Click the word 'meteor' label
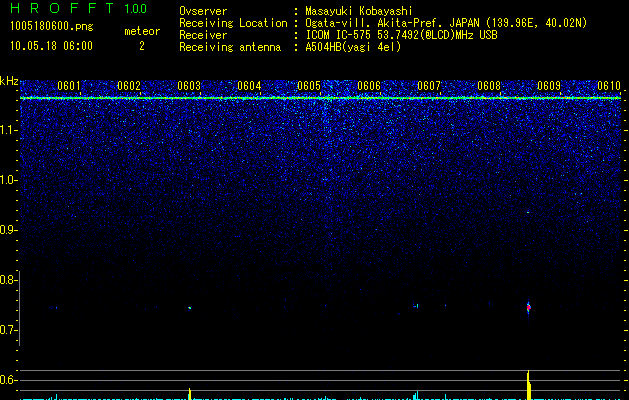The image size is (629, 400). (142, 31)
